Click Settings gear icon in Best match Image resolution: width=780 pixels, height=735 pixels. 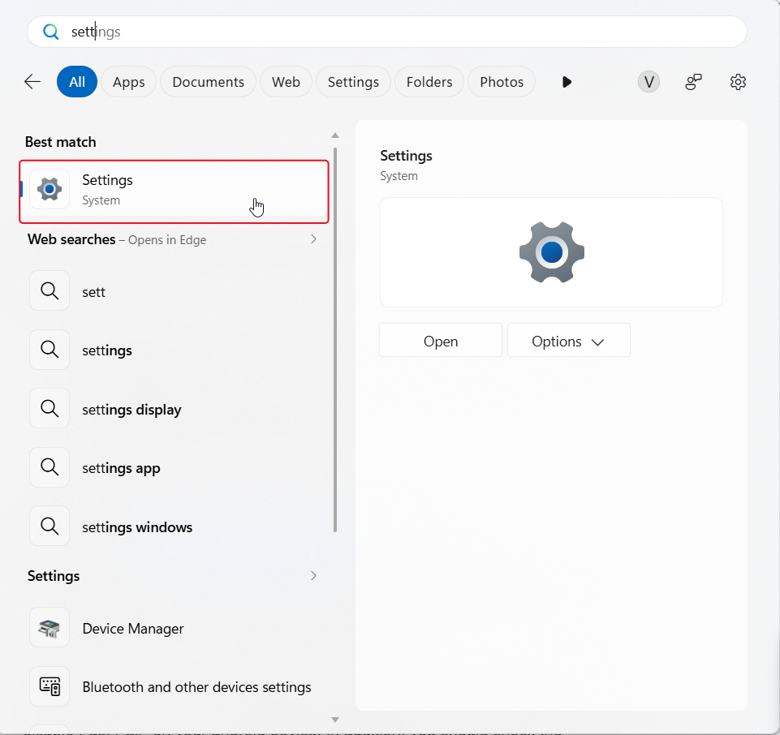pos(49,189)
